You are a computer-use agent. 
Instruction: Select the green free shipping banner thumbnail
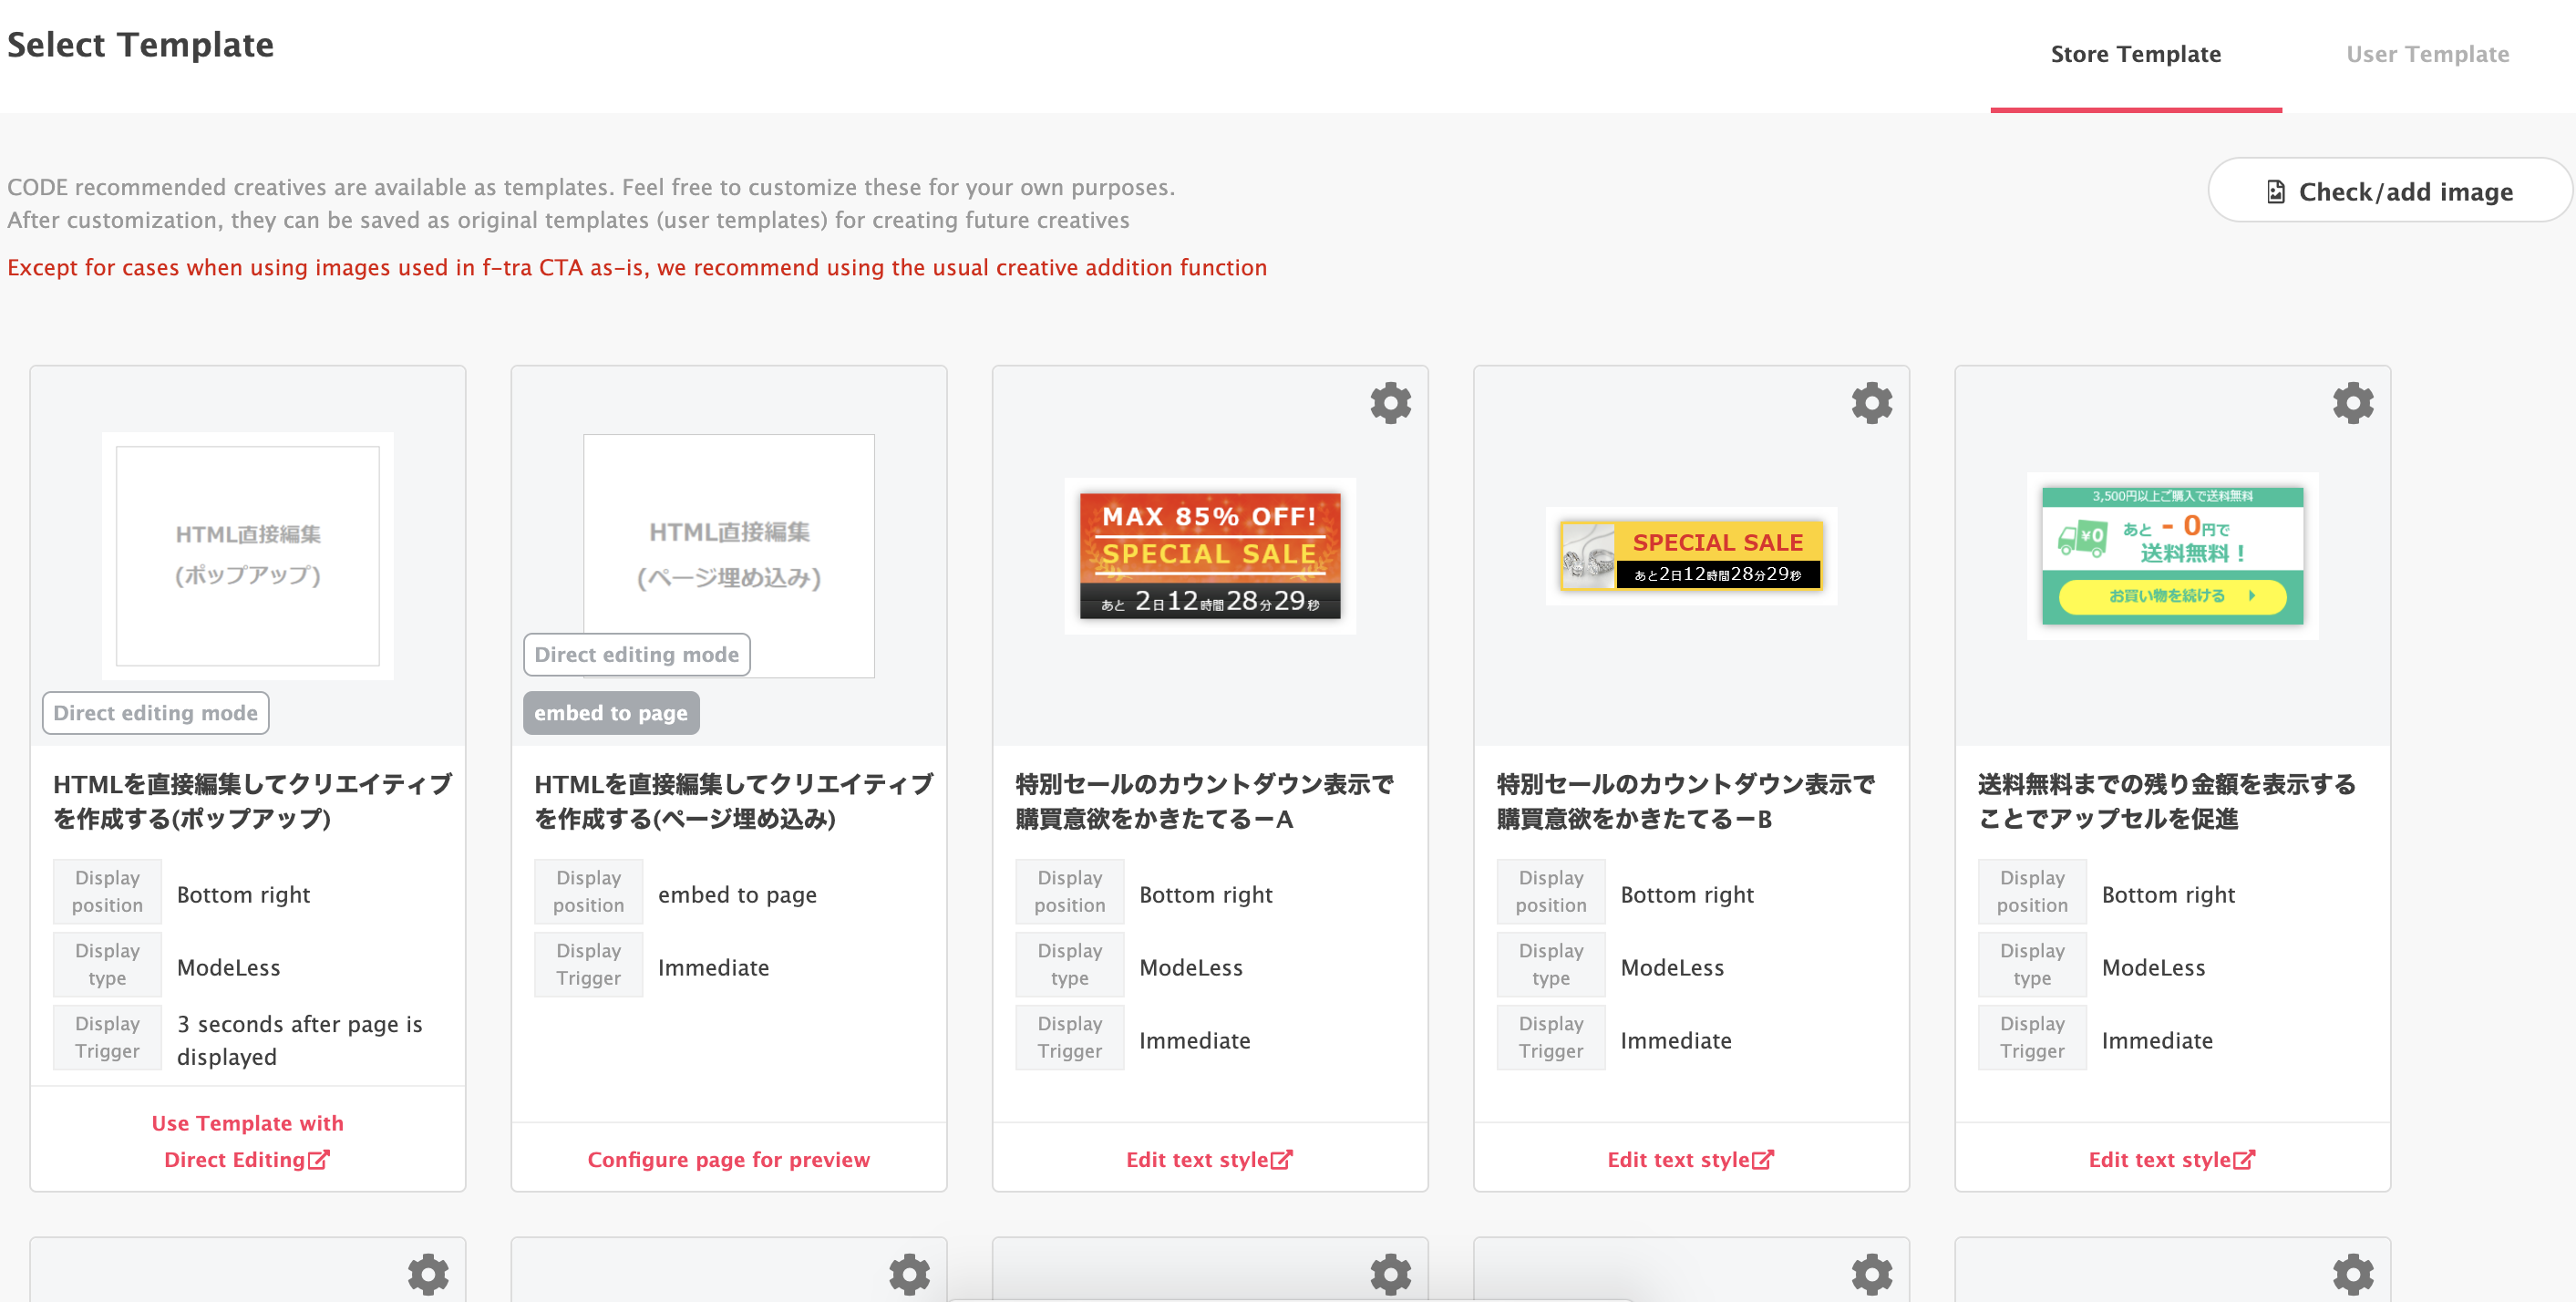(2171, 556)
